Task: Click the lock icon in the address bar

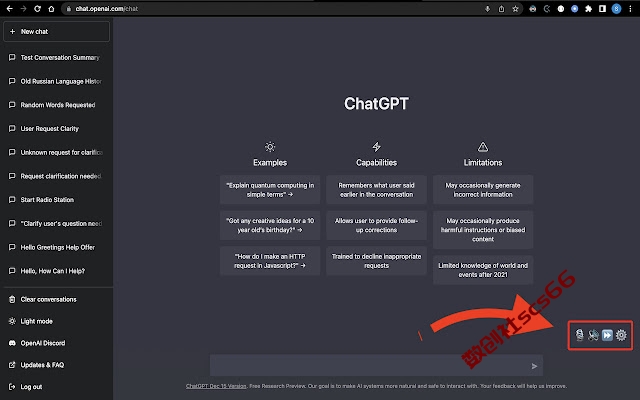Action: pos(69,9)
